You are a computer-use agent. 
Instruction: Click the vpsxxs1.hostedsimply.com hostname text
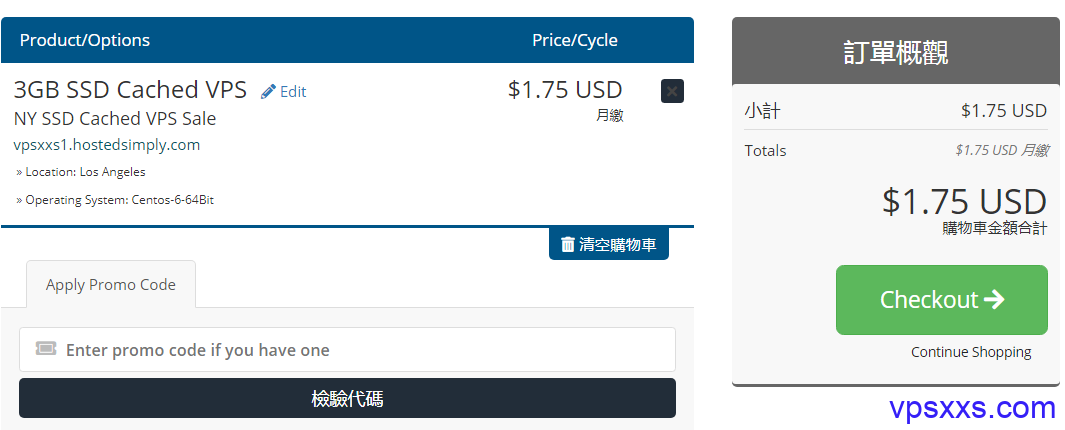(107, 145)
